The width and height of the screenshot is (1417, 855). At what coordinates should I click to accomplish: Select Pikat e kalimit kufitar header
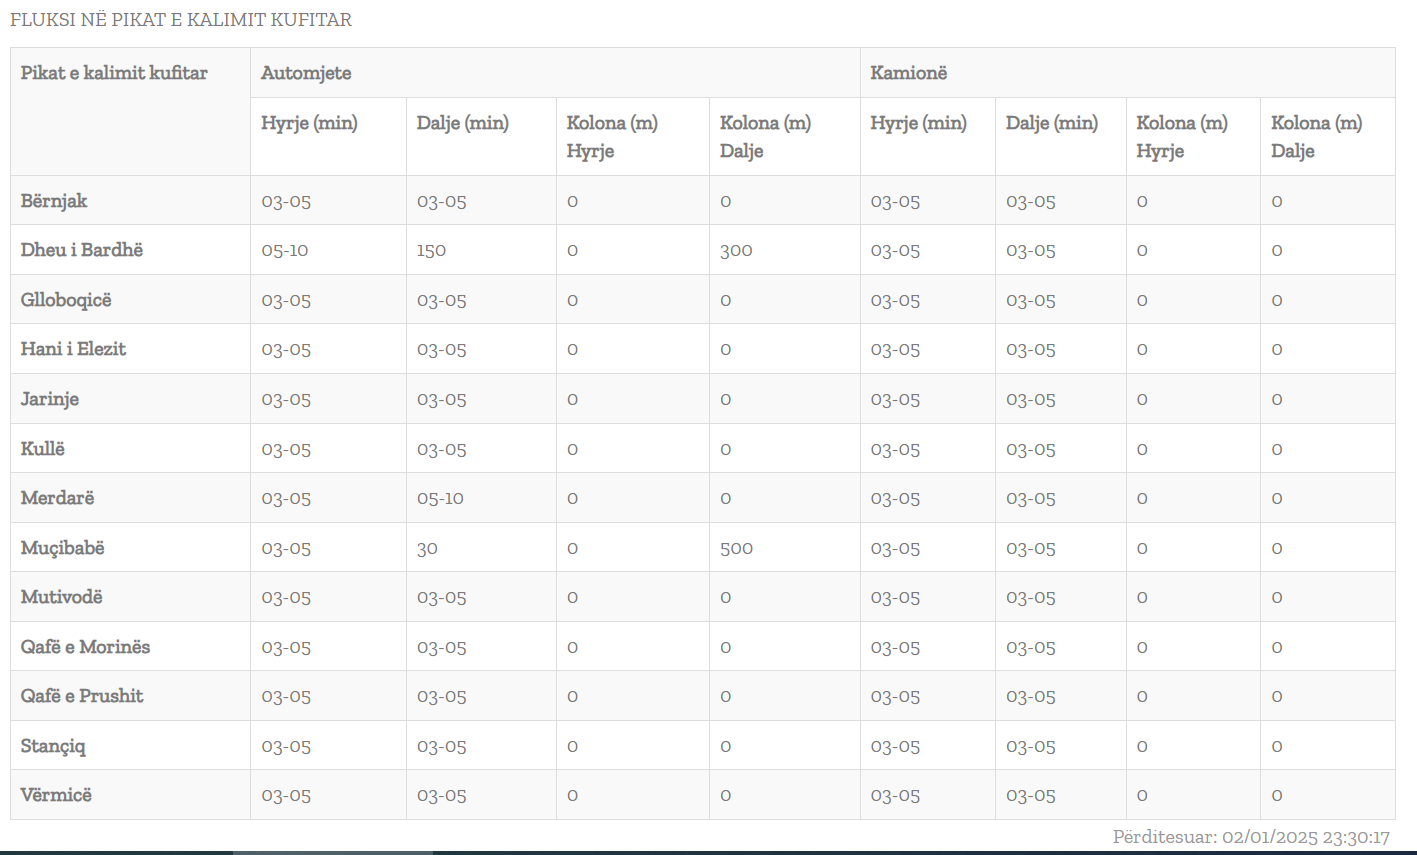[x=114, y=73]
